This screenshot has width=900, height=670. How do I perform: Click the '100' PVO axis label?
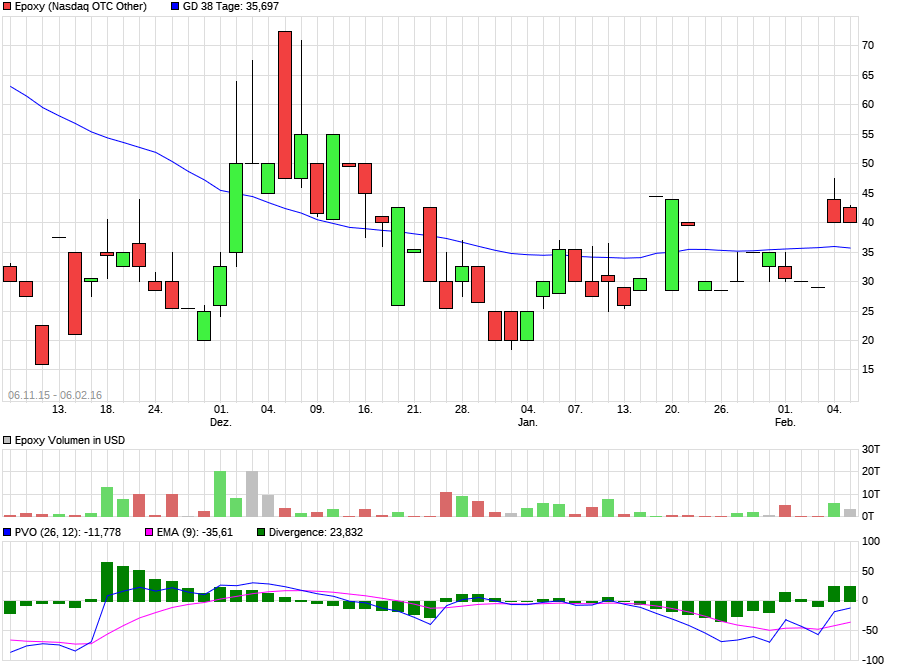coord(871,541)
